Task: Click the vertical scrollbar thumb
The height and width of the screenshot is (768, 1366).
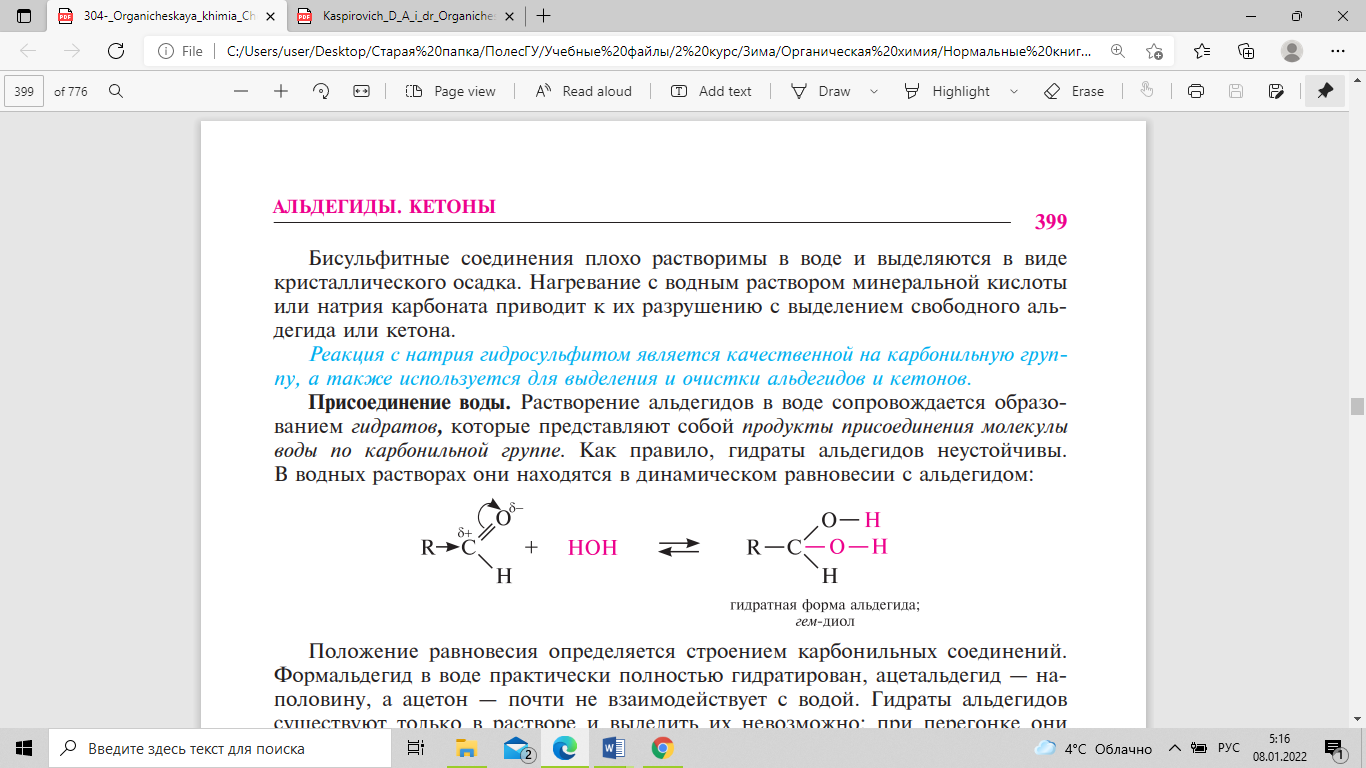Action: click(x=1357, y=406)
